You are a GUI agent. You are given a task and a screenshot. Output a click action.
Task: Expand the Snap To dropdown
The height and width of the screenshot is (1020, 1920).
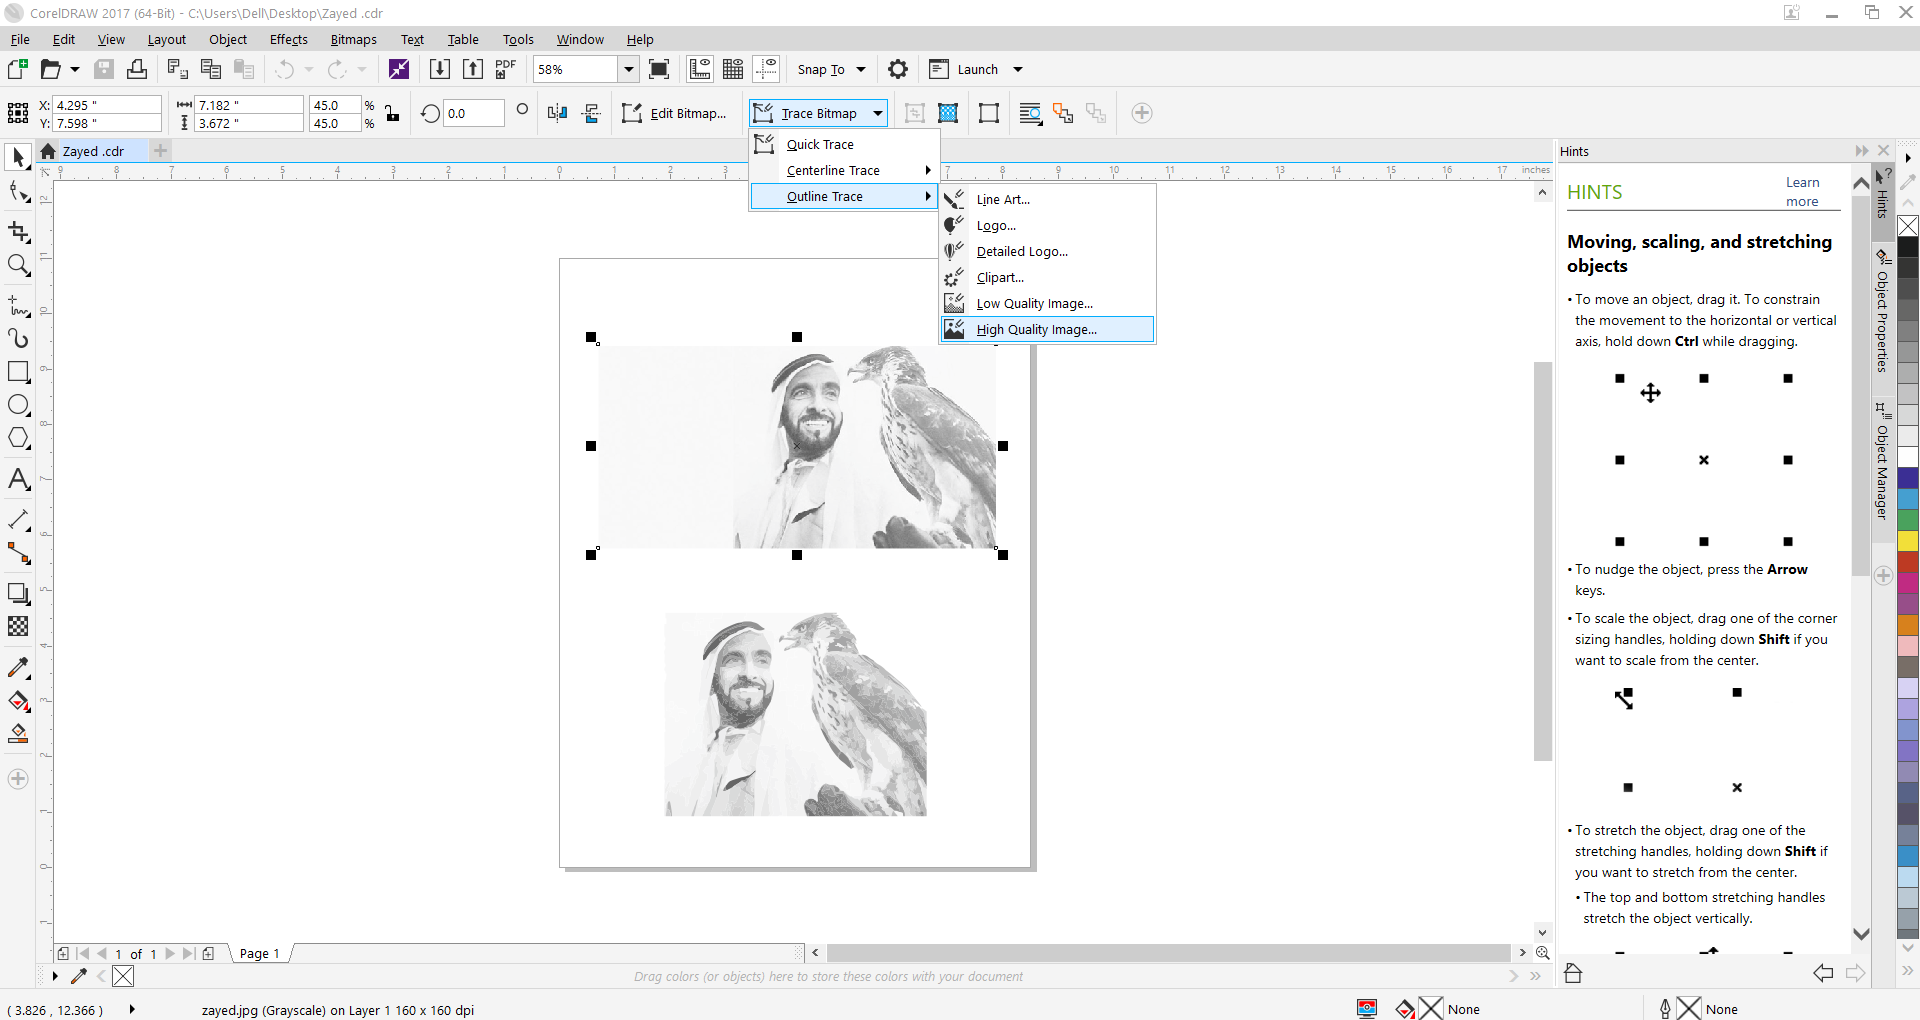pyautogui.click(x=860, y=69)
